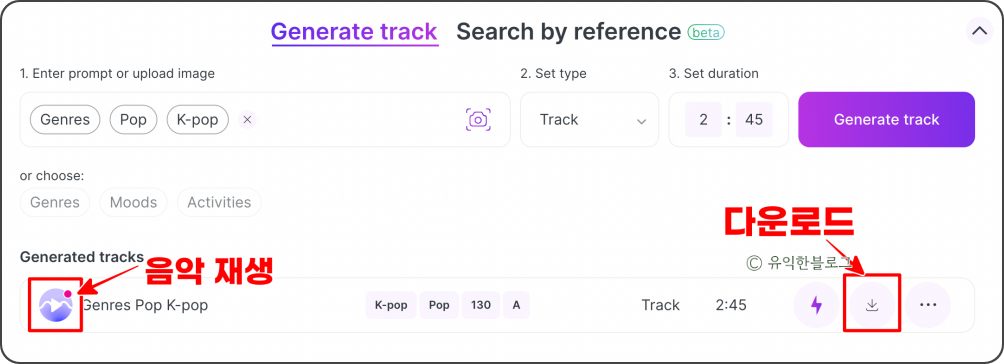This screenshot has width=1004, height=364.
Task: Collapse the panel with top-right chevron
Action: pyautogui.click(x=979, y=31)
